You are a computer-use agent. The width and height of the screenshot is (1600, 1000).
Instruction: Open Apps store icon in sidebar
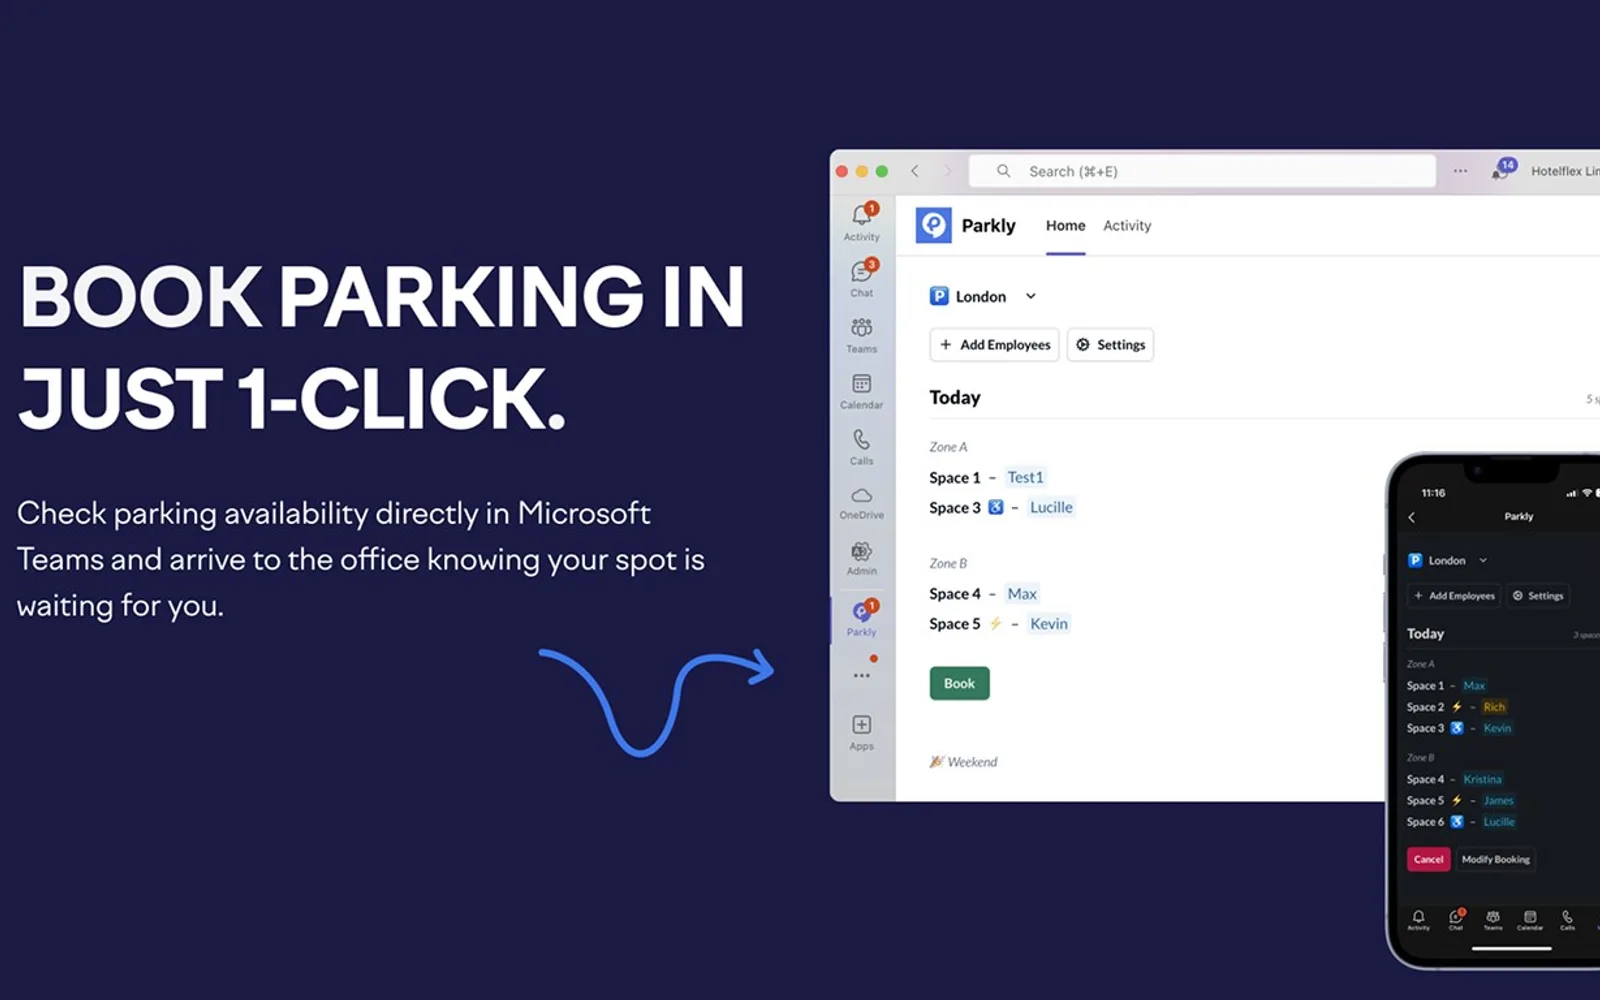click(861, 732)
